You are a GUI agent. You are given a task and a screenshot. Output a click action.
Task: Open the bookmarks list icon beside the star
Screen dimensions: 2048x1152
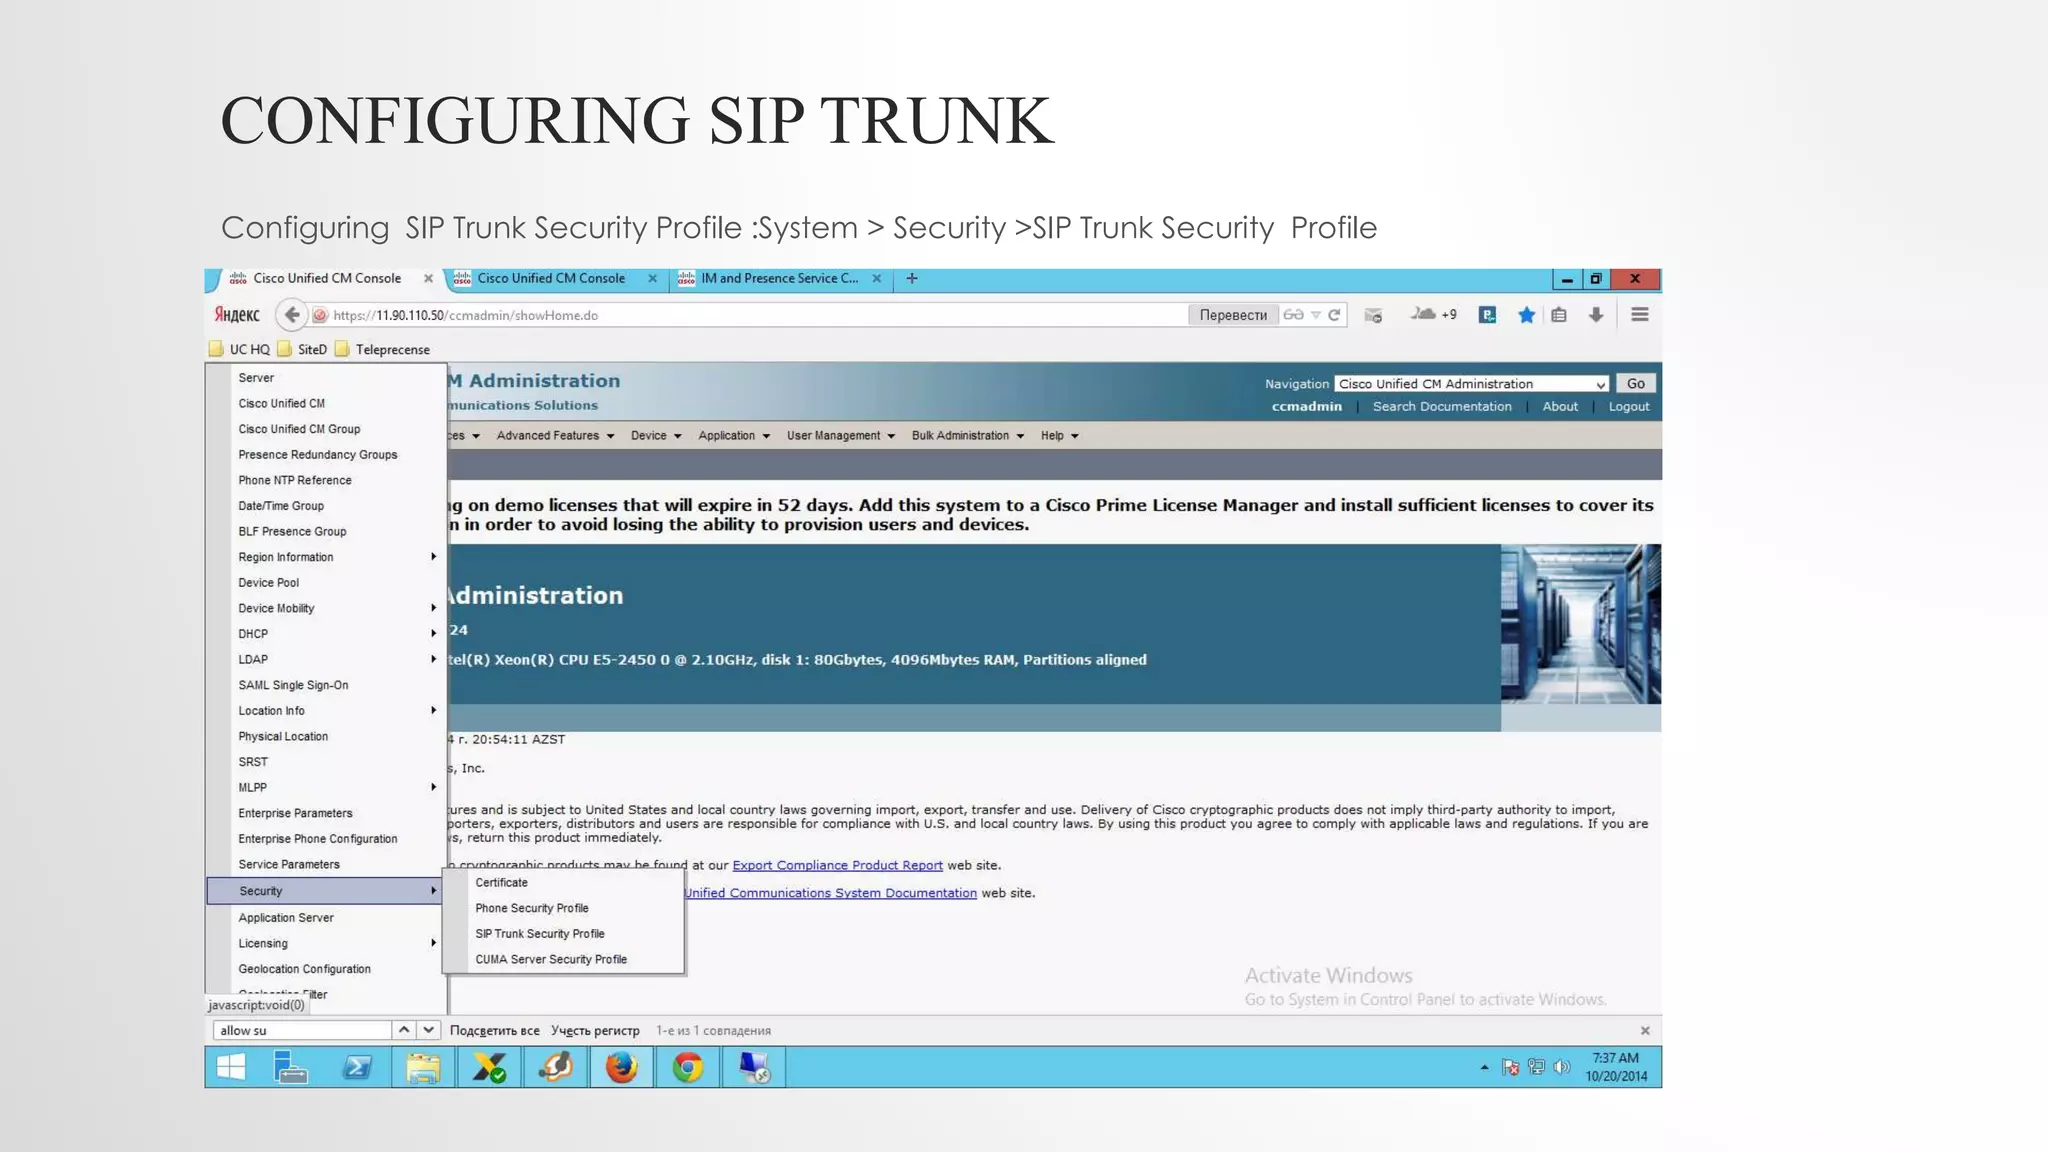1559,315
